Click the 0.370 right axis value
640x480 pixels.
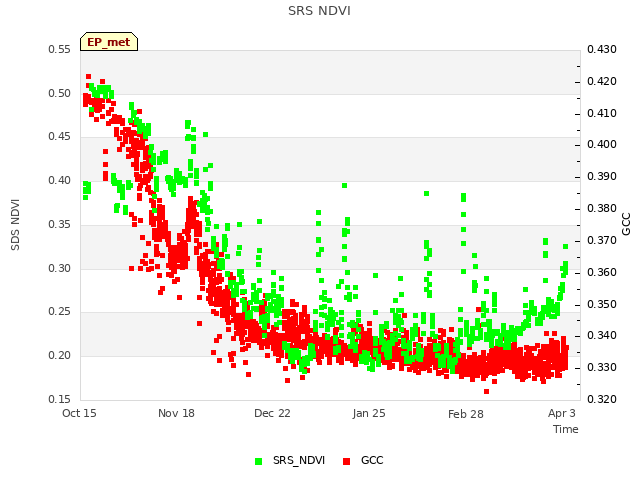click(602, 240)
